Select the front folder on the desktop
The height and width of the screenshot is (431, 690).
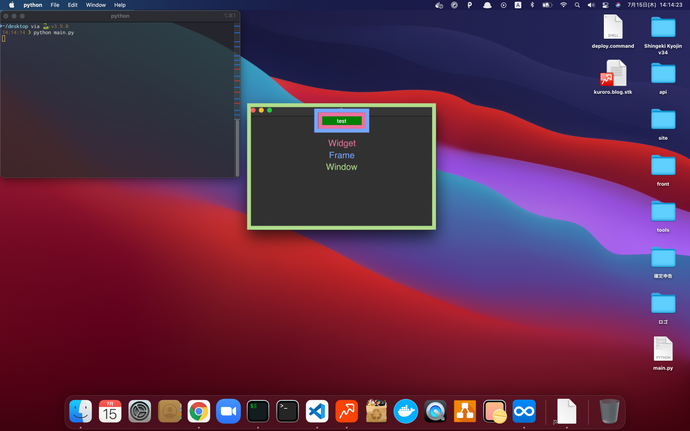pos(663,170)
